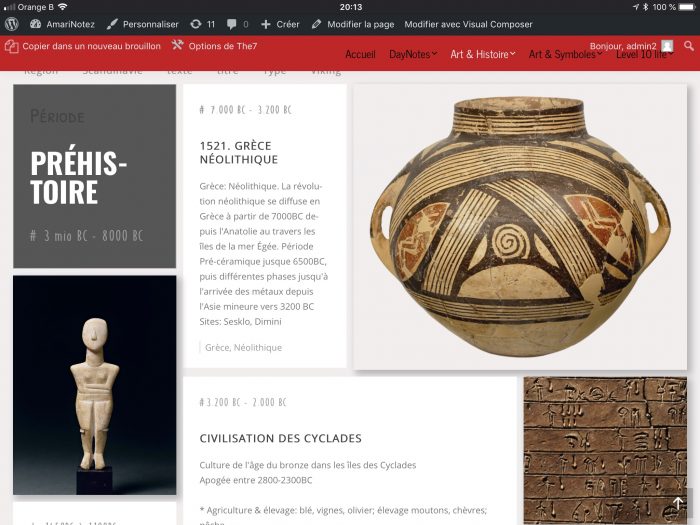This screenshot has height=525, width=700.
Task: Click the site search magnifier icon
Action: (689, 46)
